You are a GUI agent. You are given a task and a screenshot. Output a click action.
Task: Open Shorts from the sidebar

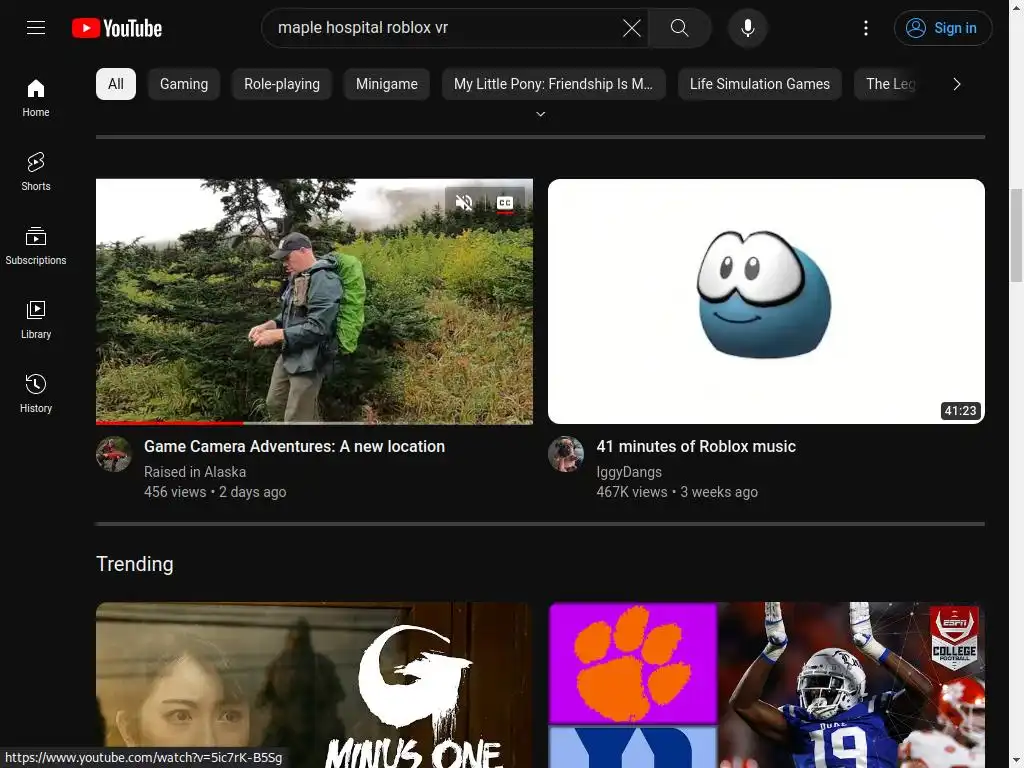point(36,172)
